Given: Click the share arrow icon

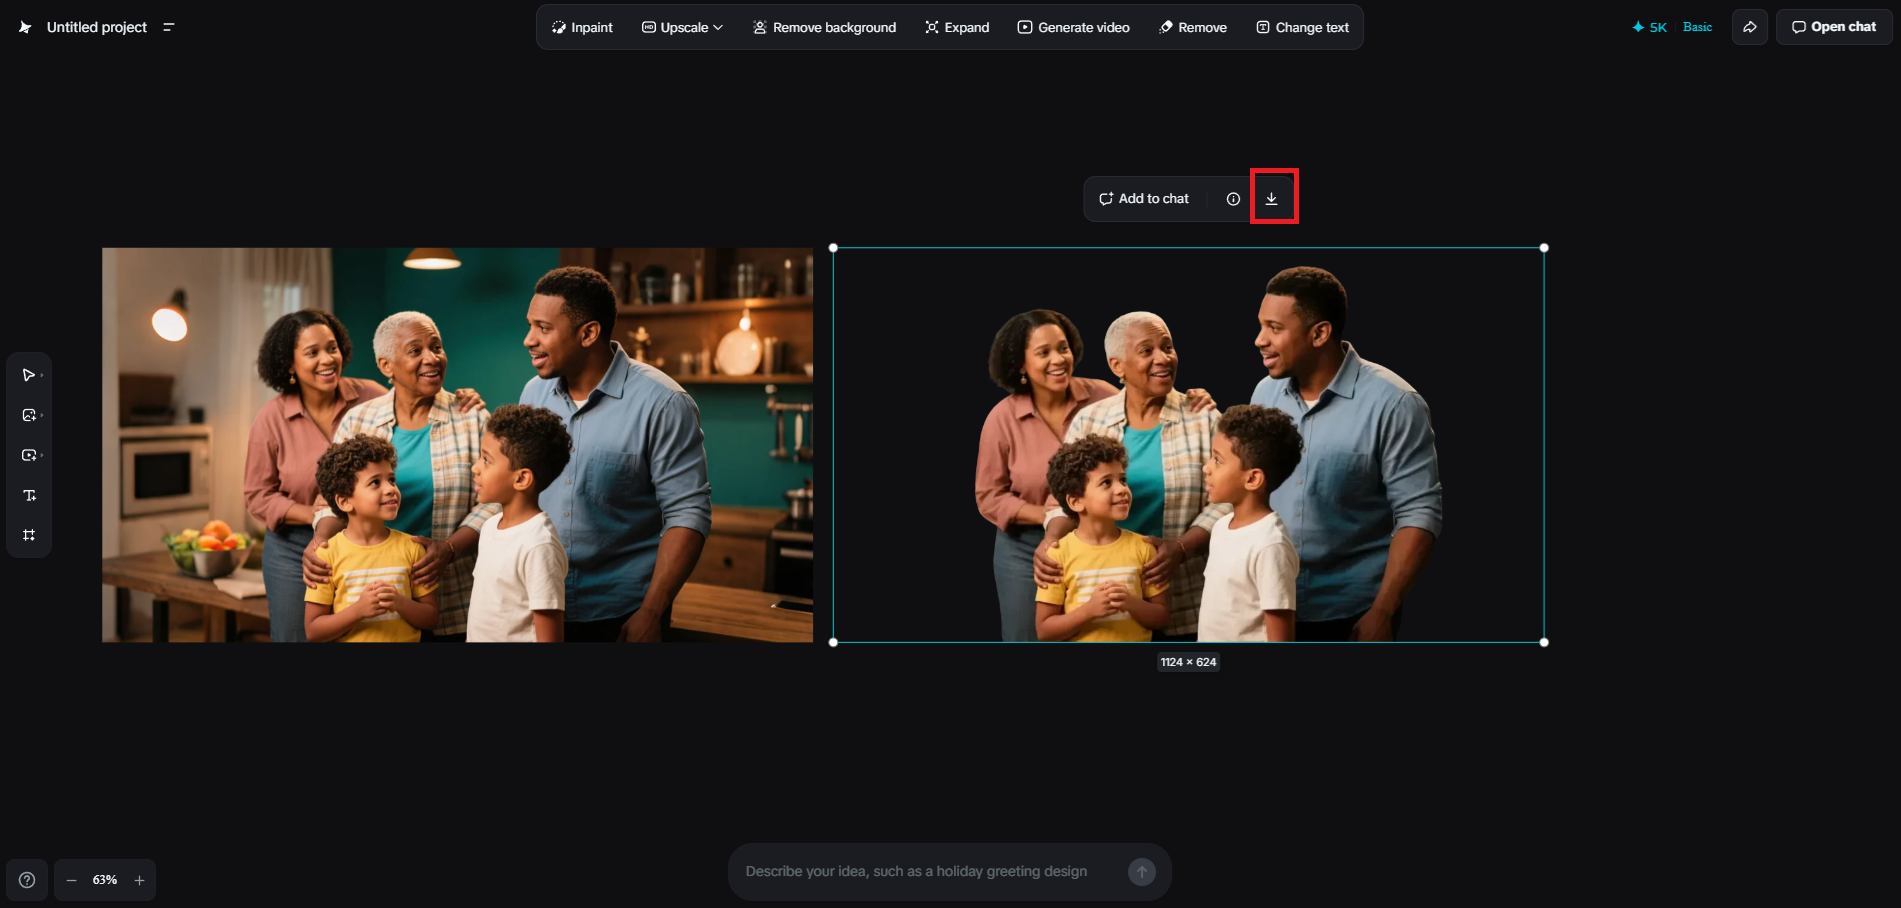Looking at the screenshot, I should coord(1750,27).
